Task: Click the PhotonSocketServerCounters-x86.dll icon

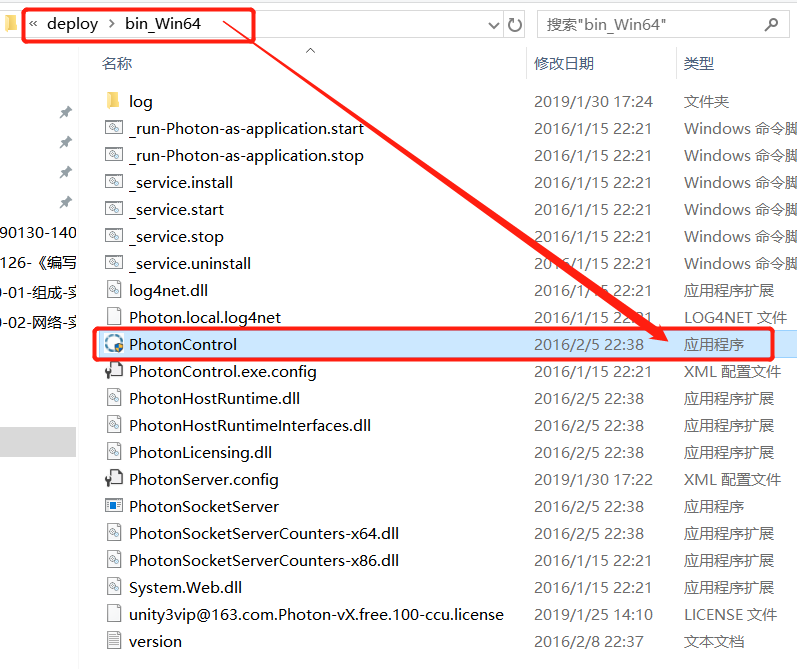Action: click(114, 559)
